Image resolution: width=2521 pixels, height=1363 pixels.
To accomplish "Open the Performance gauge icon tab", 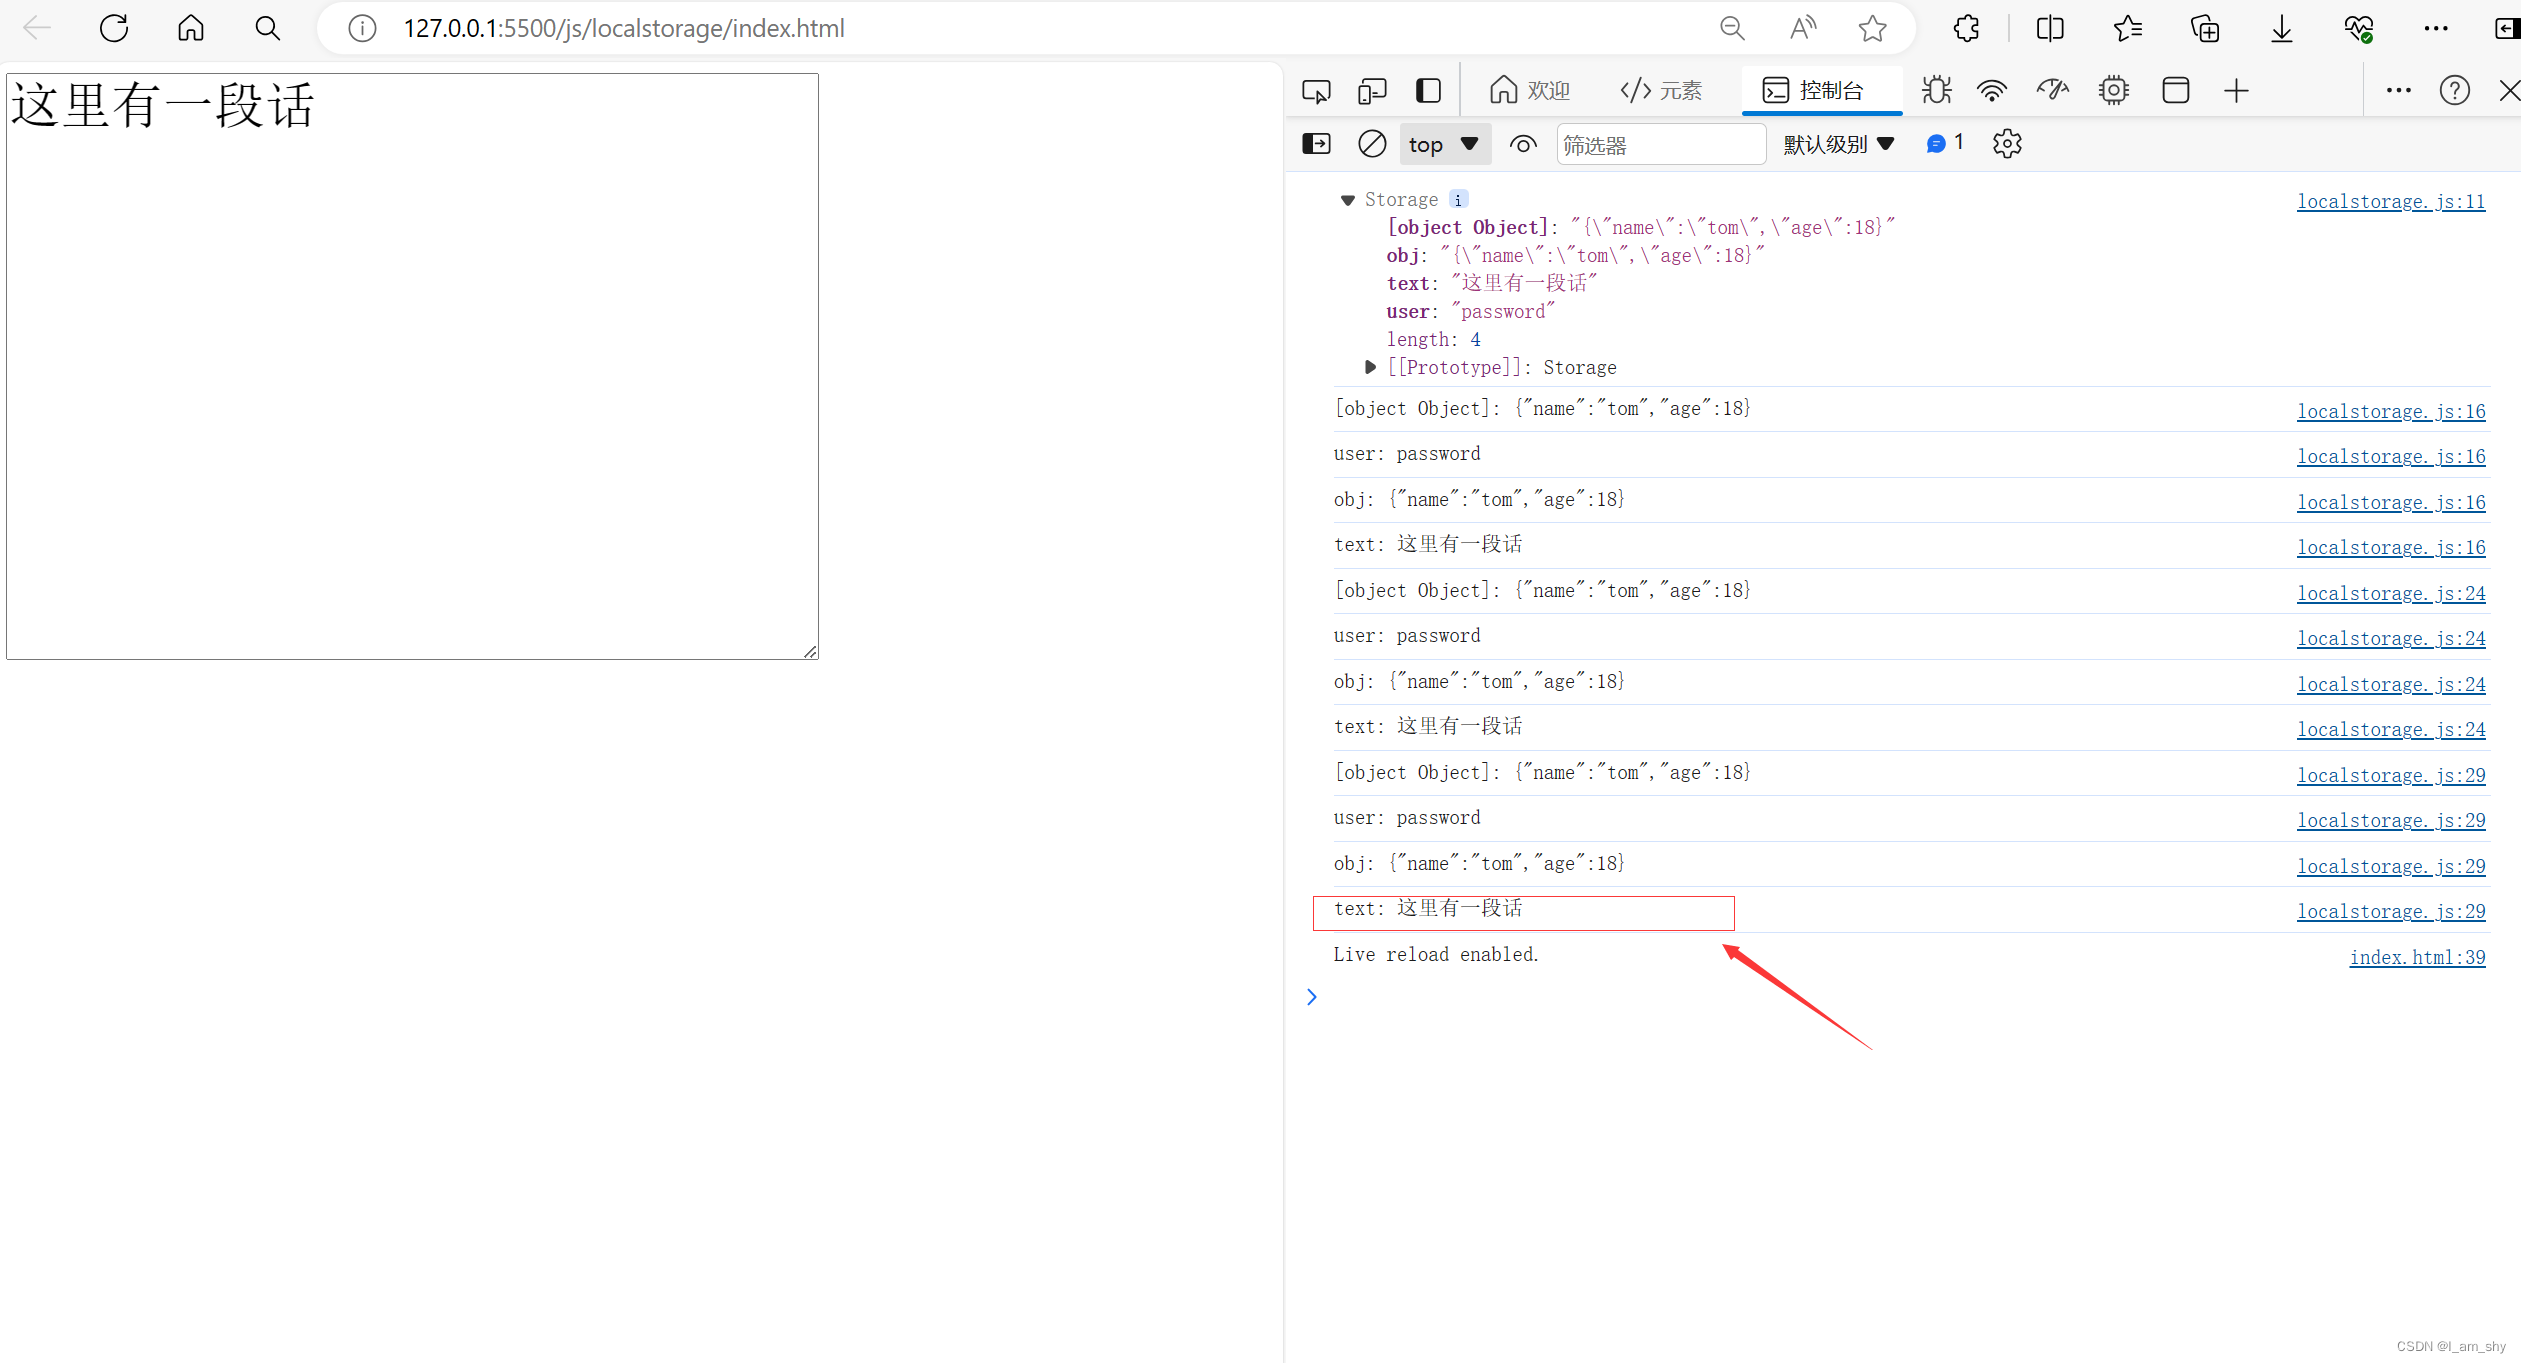I will tap(2053, 91).
